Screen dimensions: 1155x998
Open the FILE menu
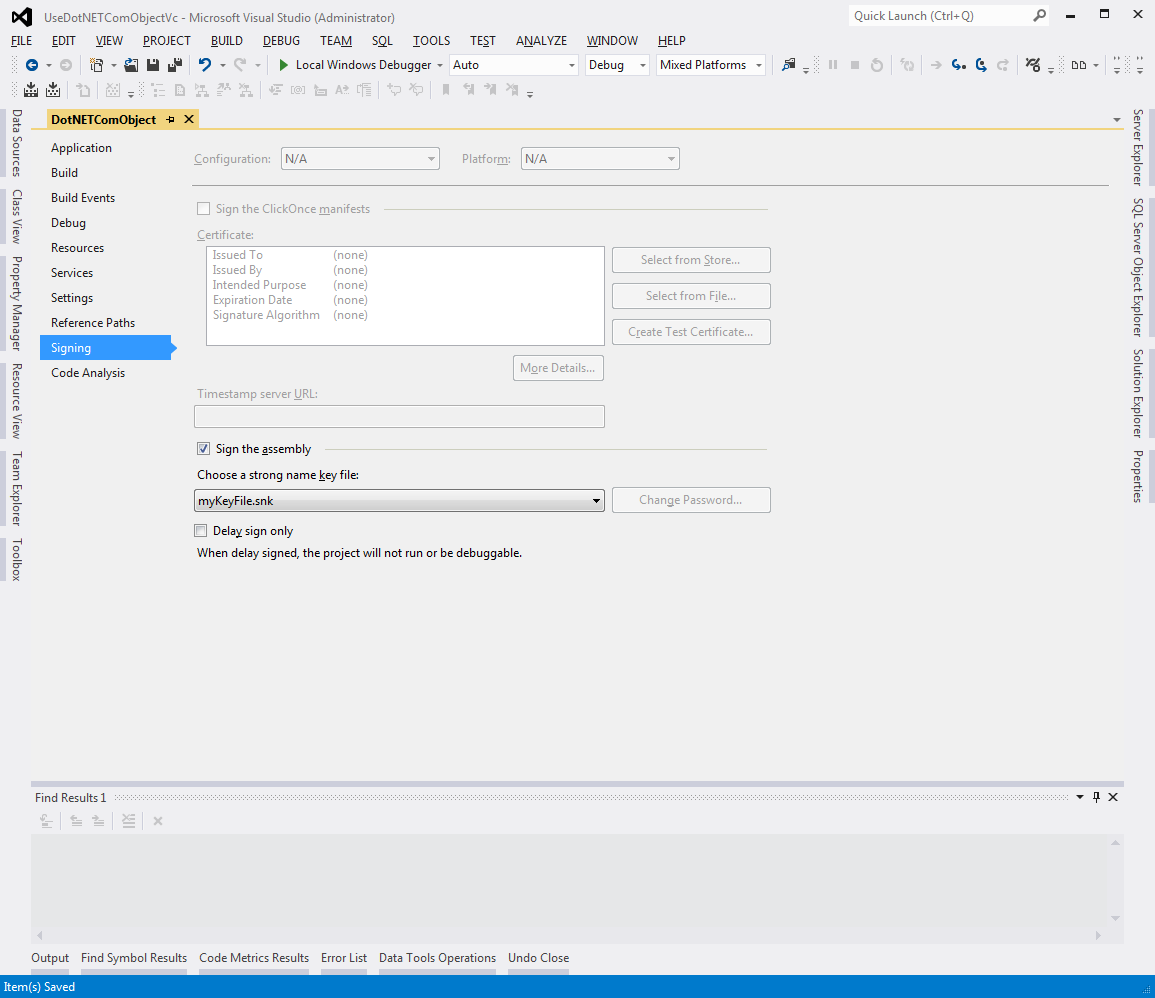[21, 41]
